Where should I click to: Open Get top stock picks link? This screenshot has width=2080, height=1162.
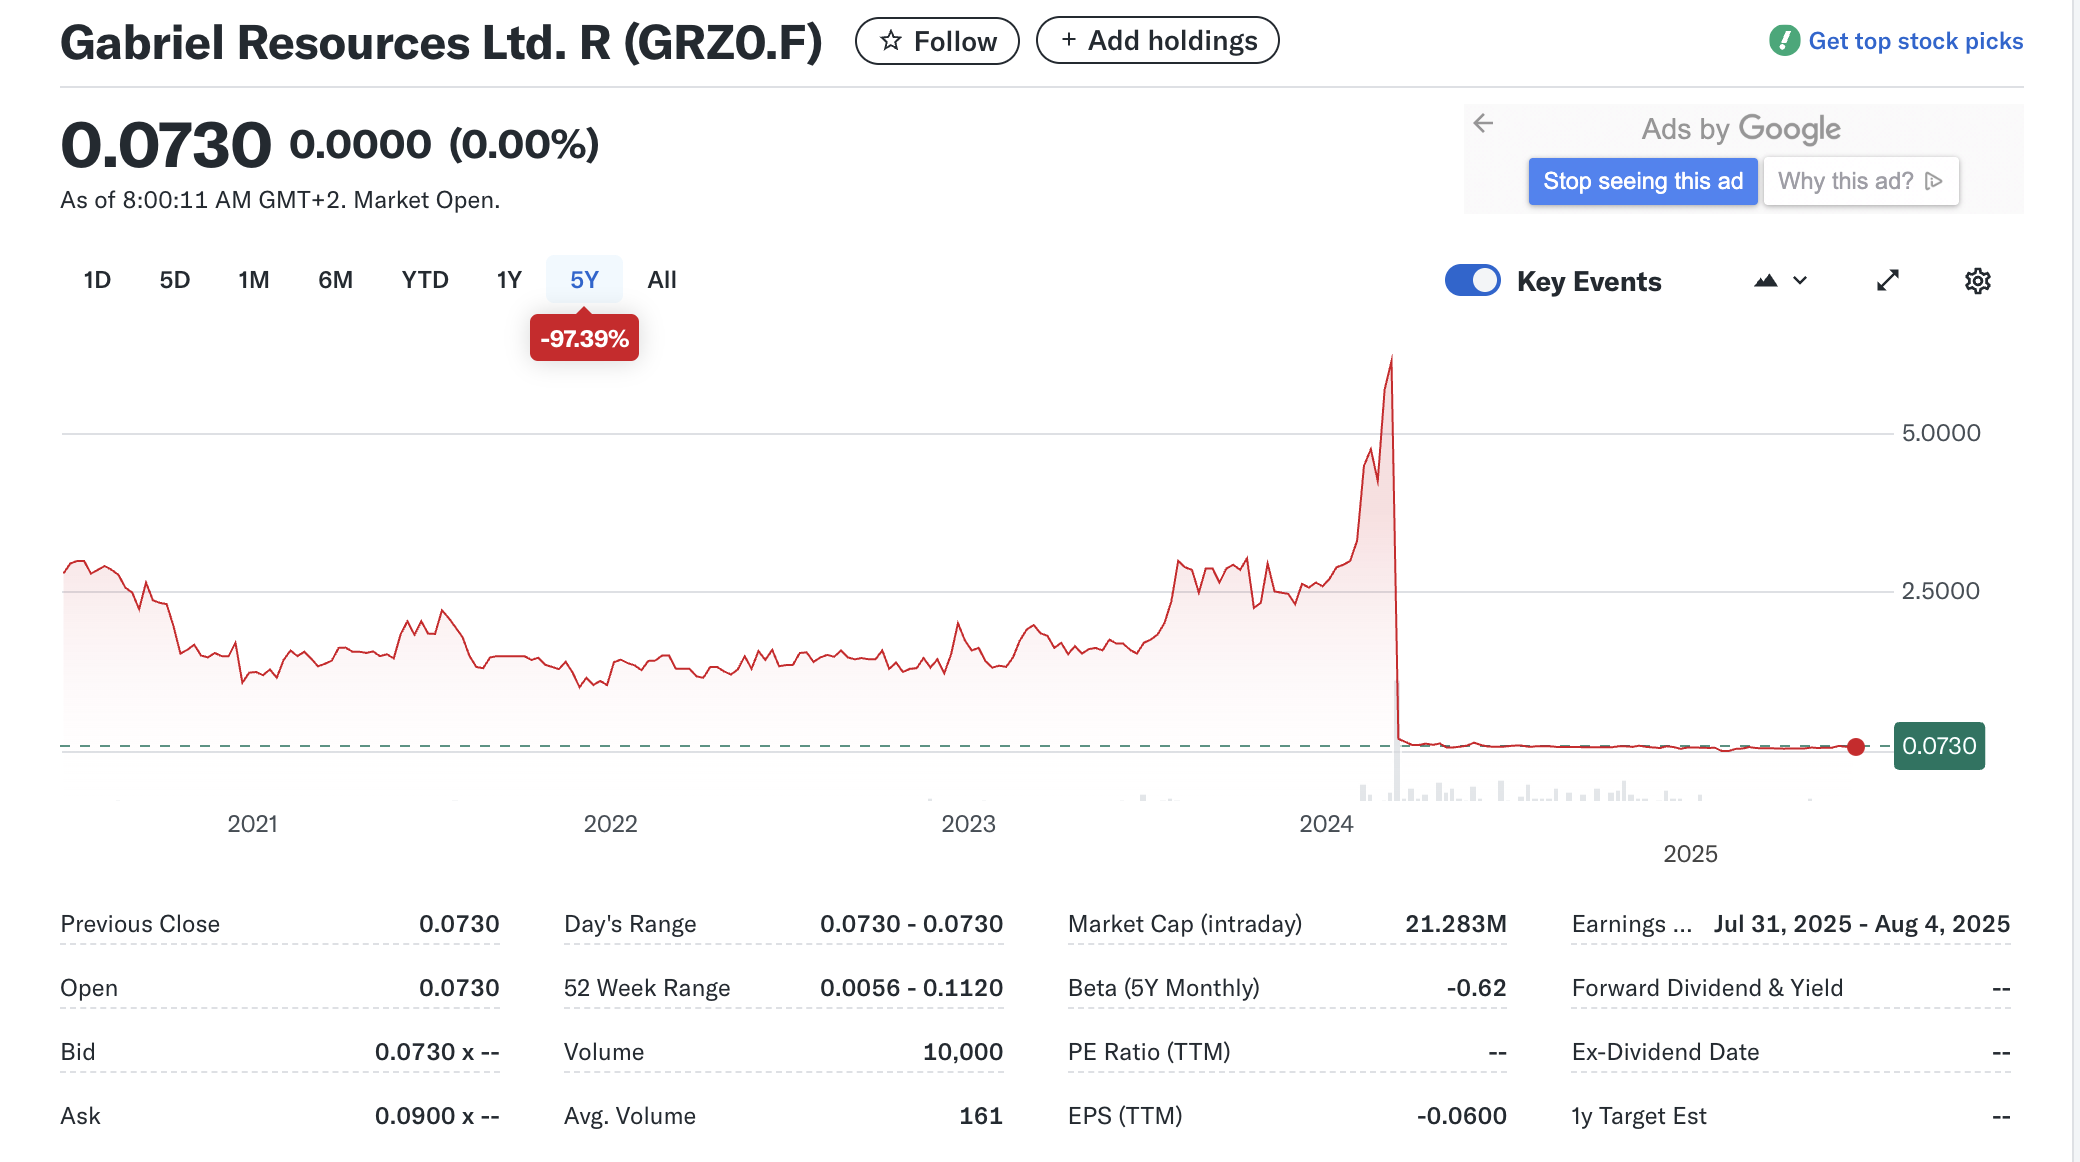click(x=1915, y=41)
